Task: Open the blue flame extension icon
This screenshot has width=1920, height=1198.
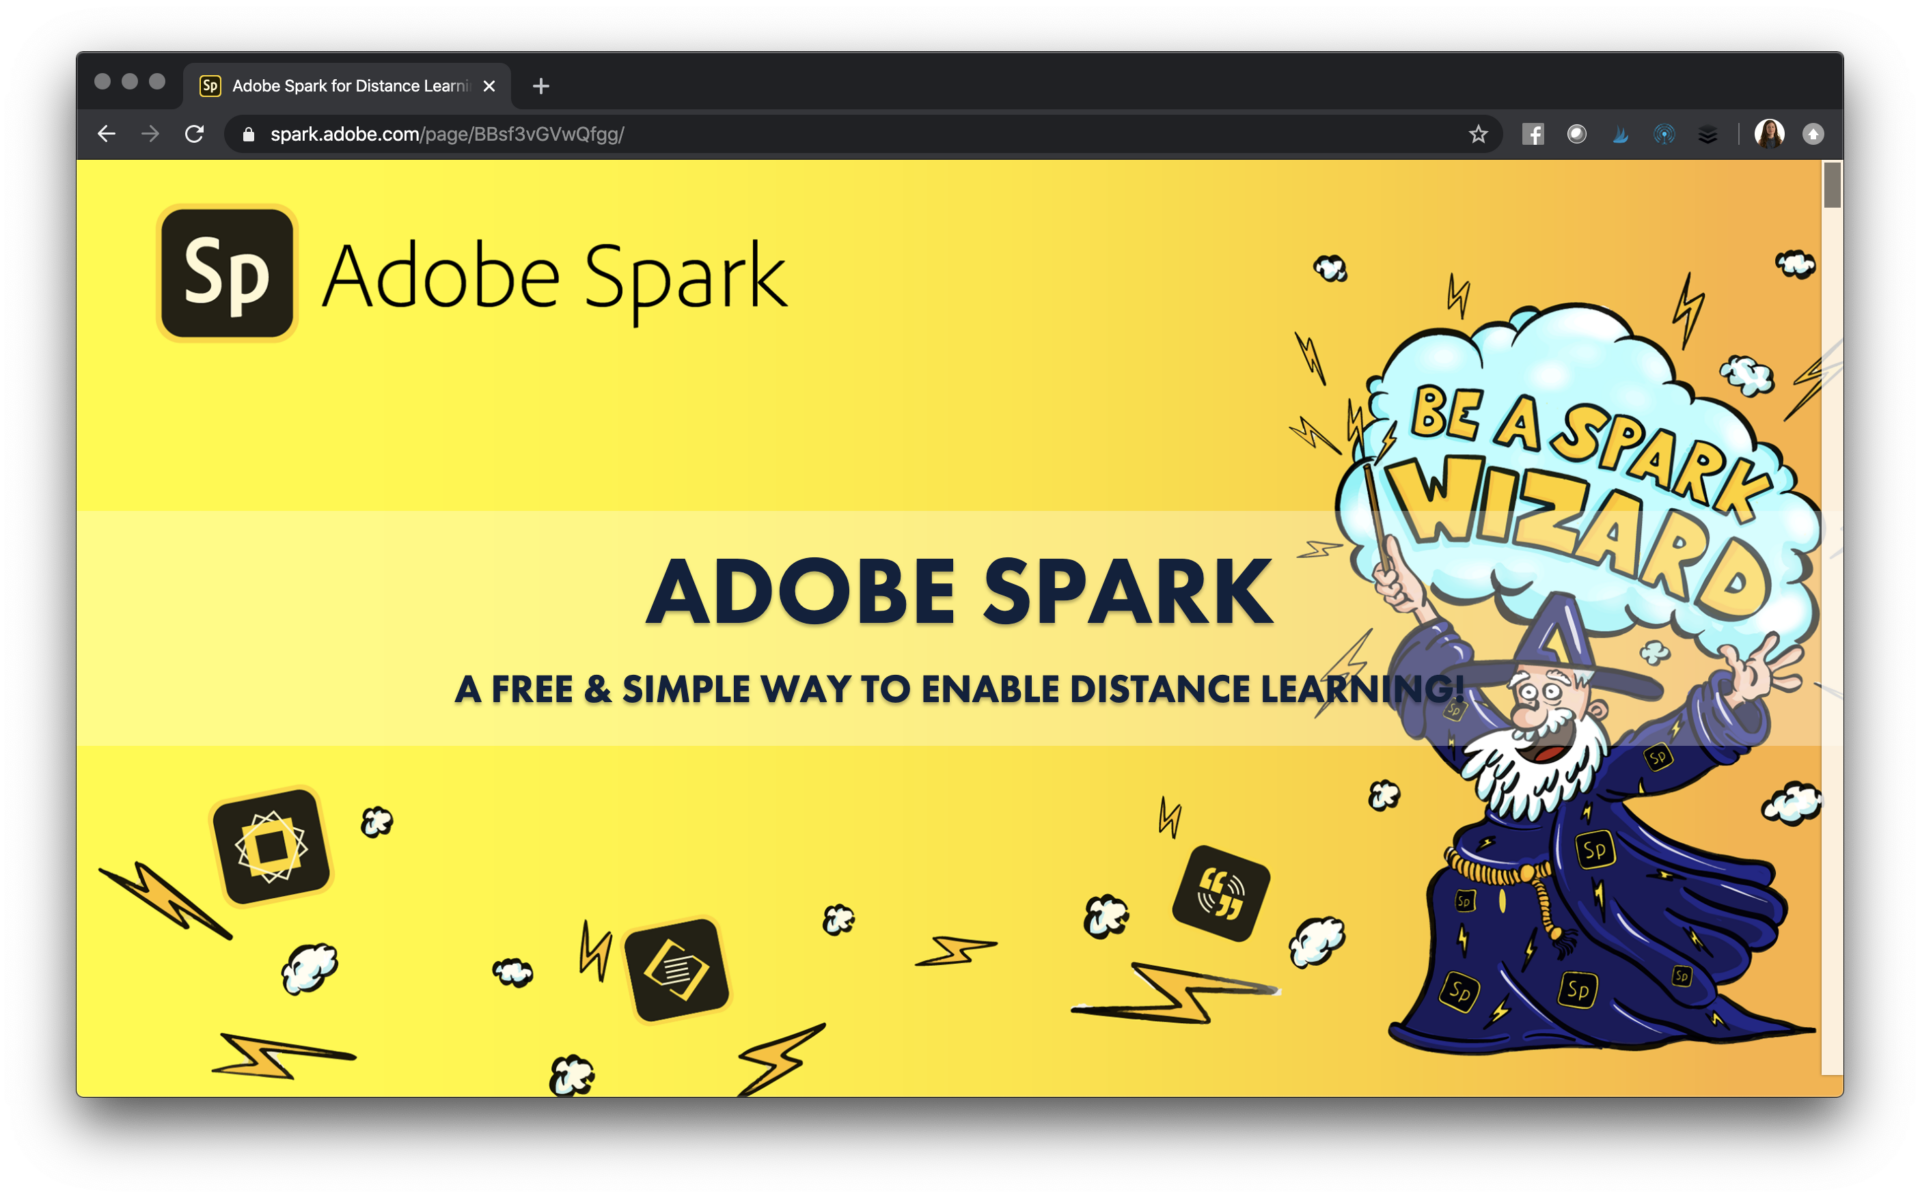Action: pos(1621,134)
